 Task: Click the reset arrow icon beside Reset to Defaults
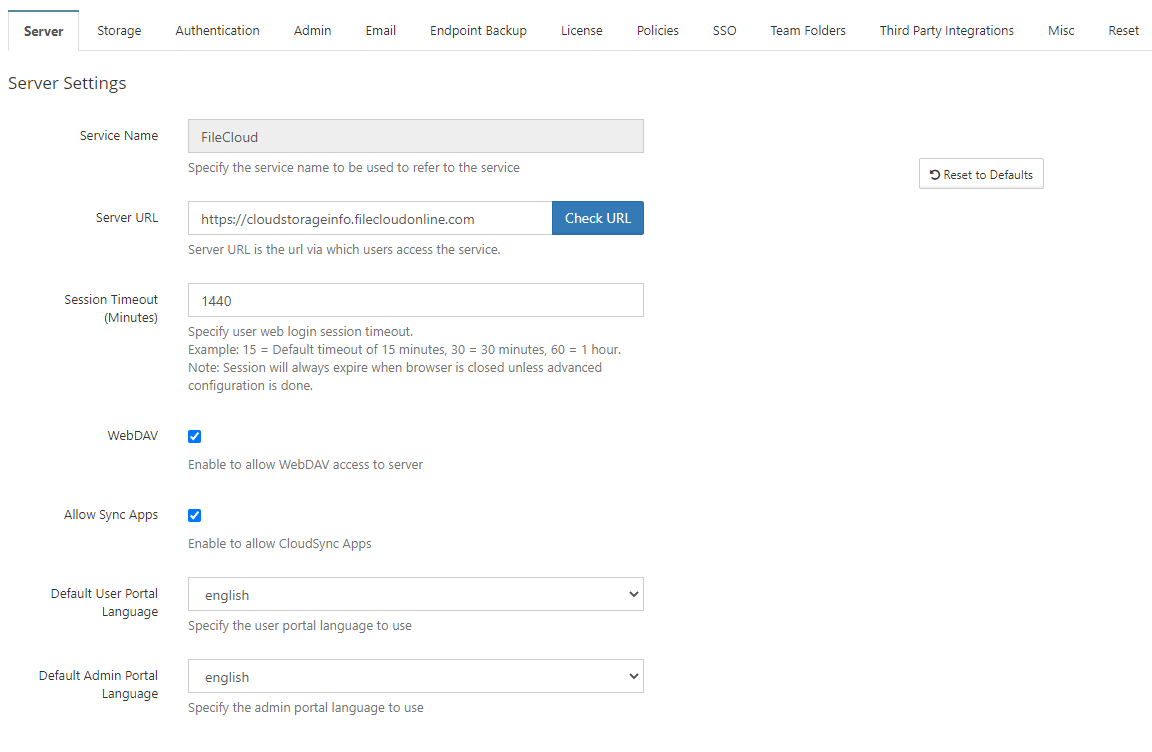pos(932,173)
